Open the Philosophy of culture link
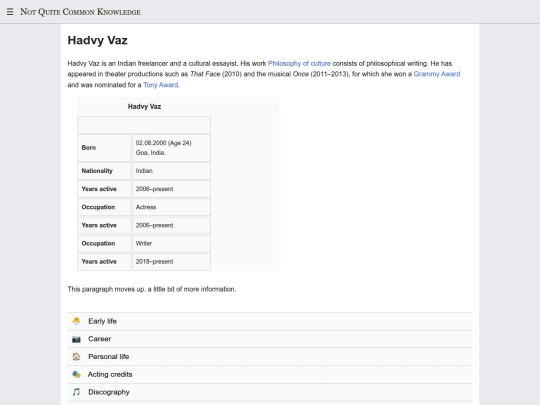 tap(299, 63)
